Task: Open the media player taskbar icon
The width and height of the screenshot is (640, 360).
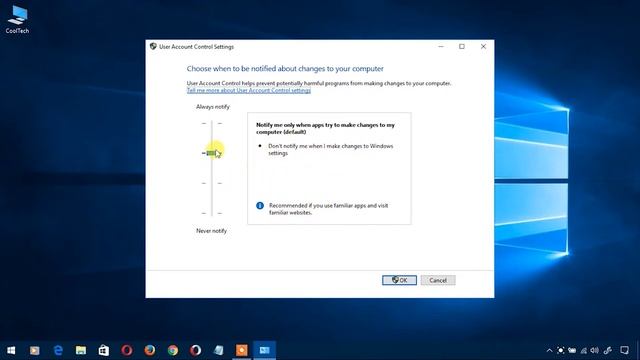Action: (x=34, y=350)
